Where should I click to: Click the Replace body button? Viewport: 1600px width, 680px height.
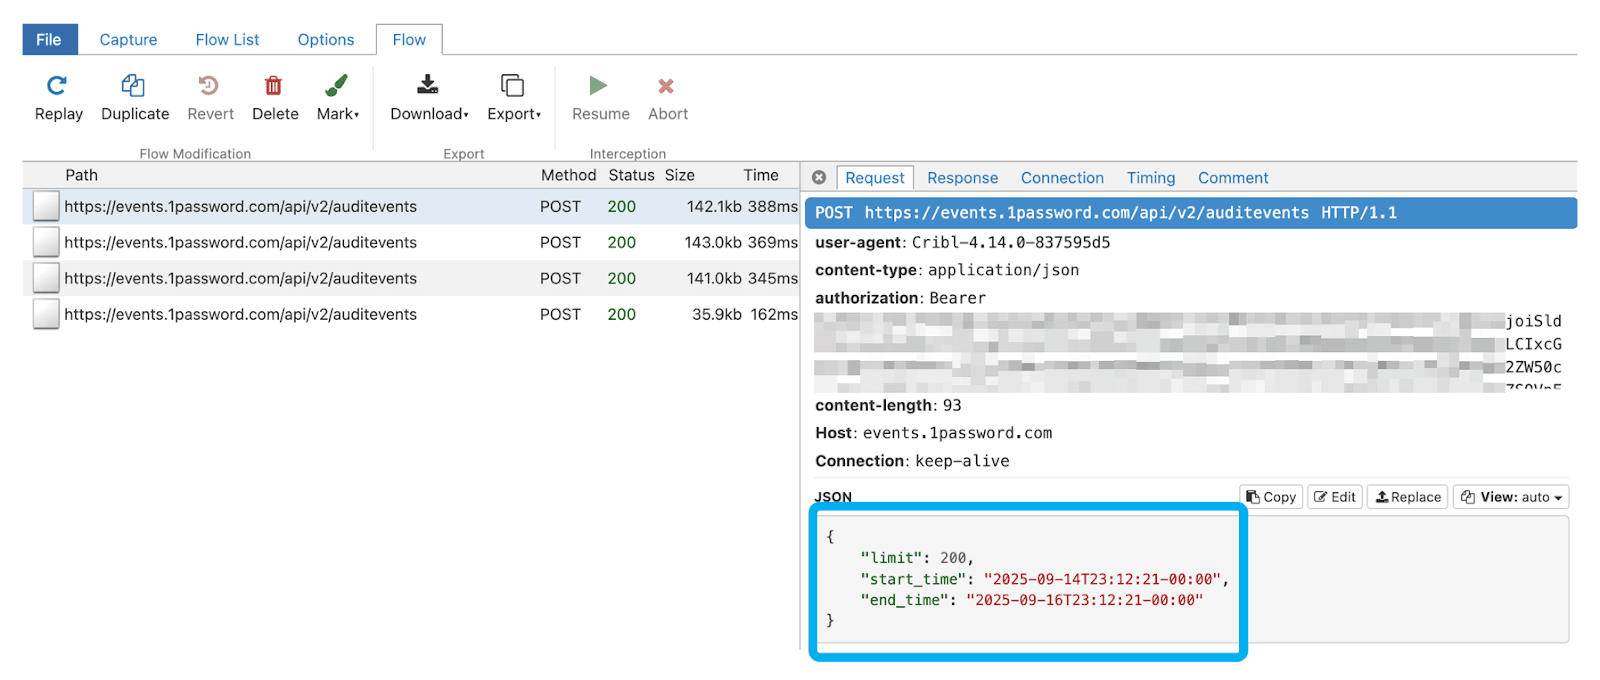[x=1408, y=497]
